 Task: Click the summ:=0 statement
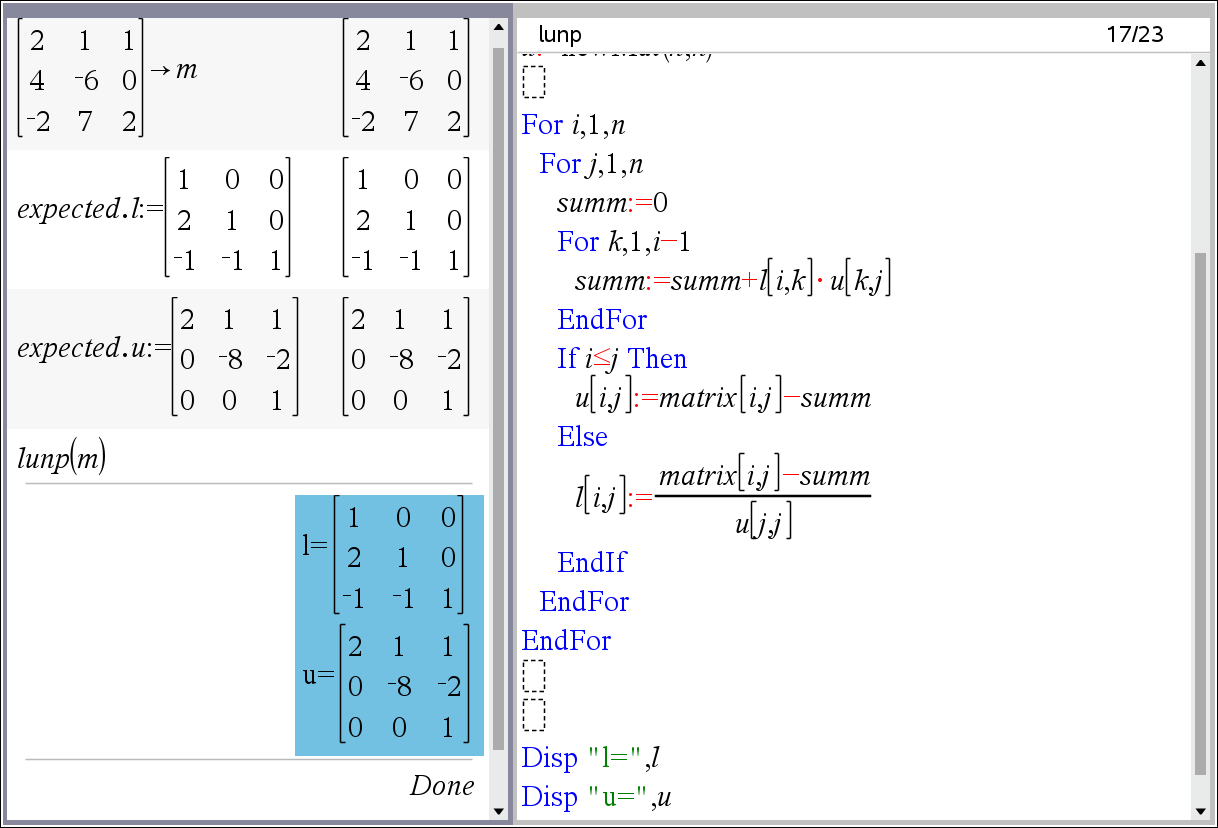pyautogui.click(x=612, y=204)
